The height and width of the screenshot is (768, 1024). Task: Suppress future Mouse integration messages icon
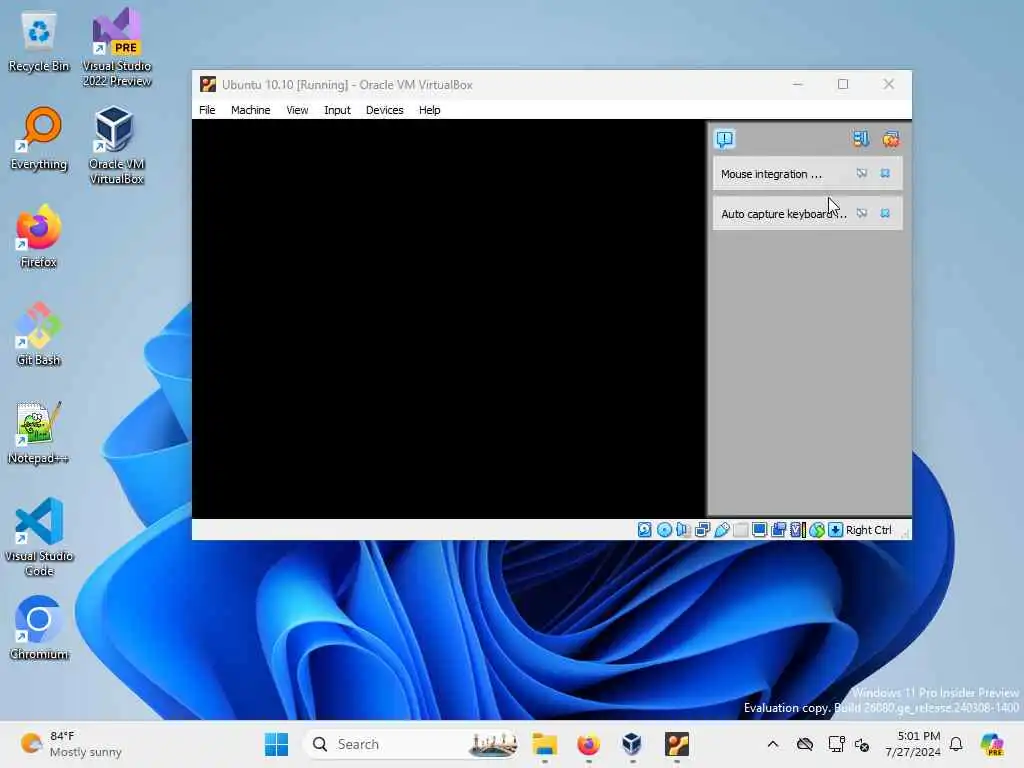(x=861, y=174)
